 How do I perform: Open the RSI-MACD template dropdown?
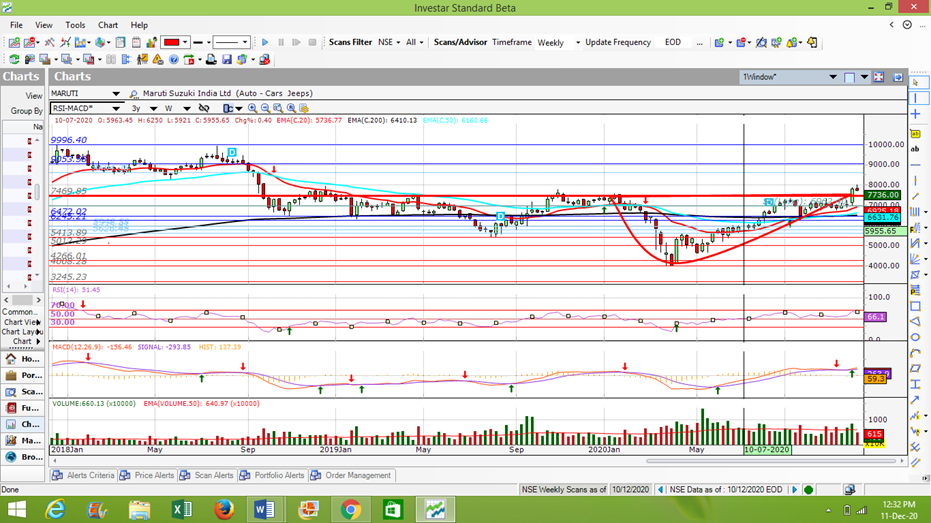(116, 108)
